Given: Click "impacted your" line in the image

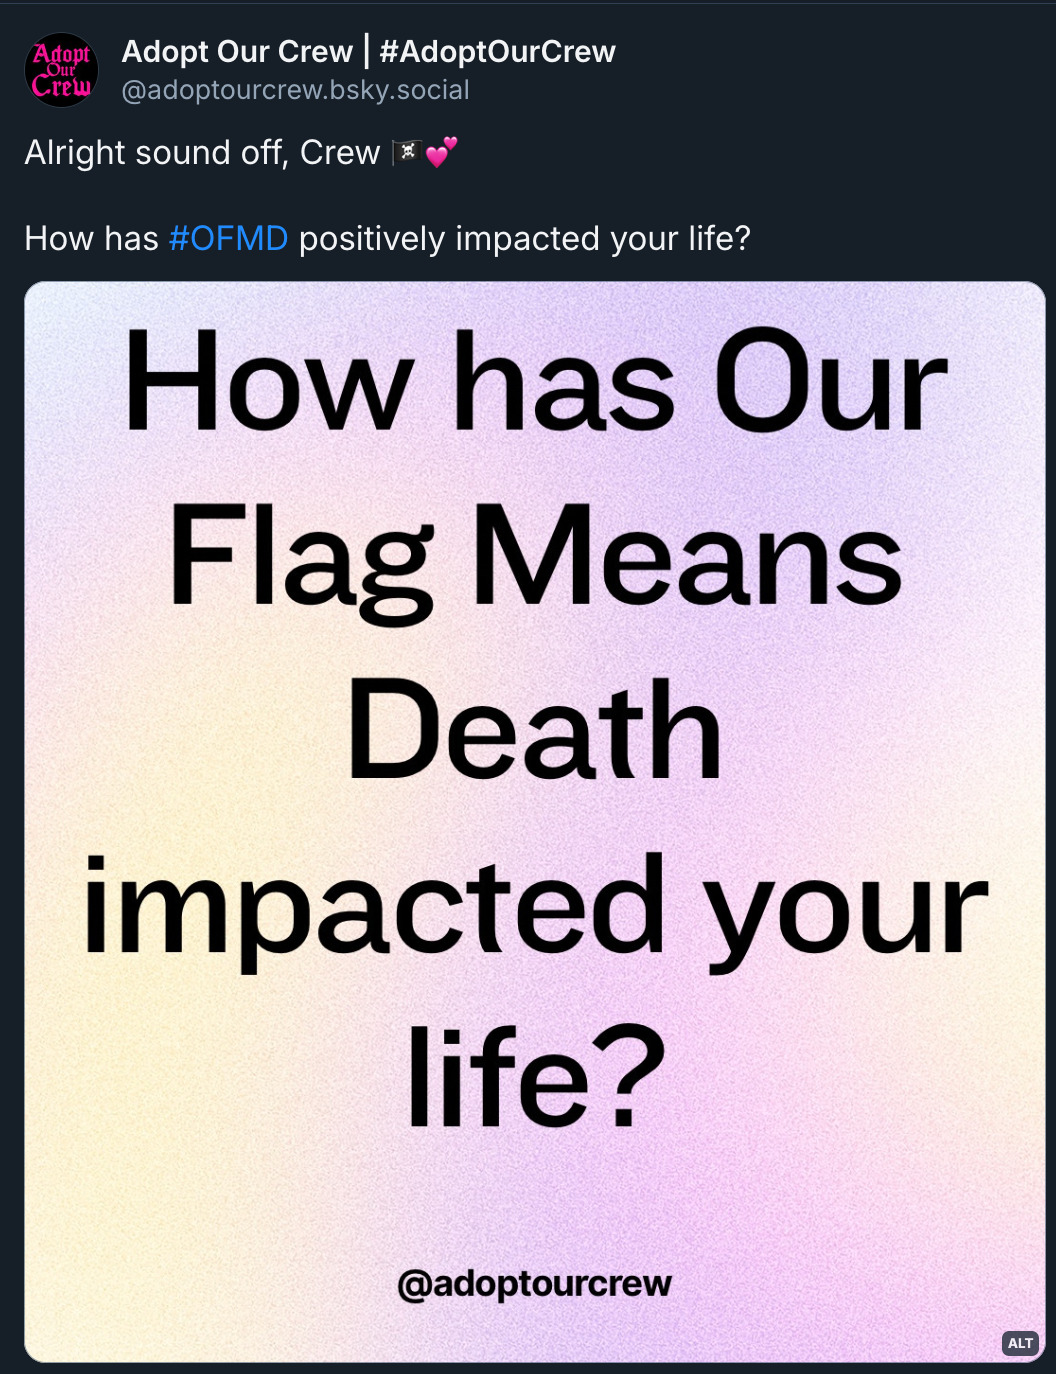Looking at the screenshot, I should (536, 906).
